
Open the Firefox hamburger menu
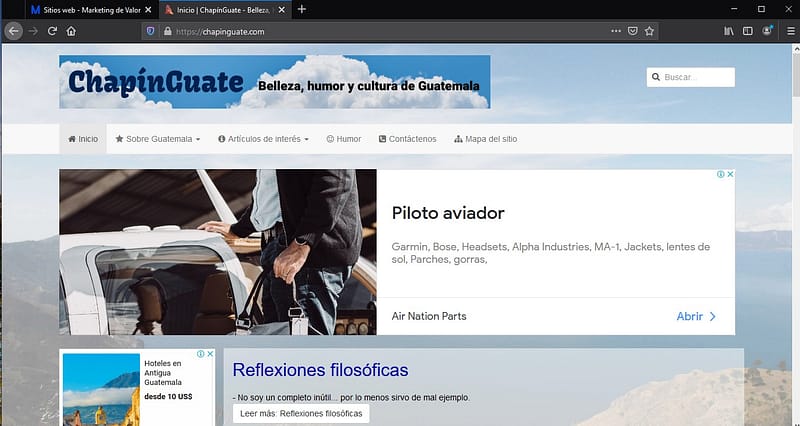tap(786, 31)
